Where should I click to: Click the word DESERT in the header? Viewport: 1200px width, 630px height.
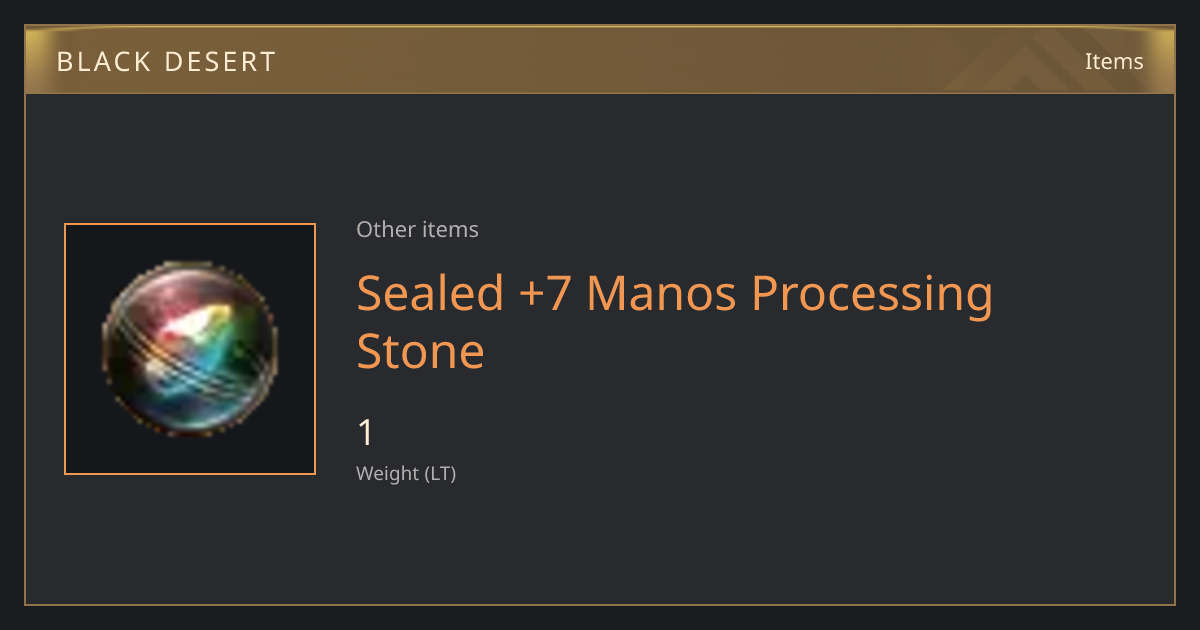(224, 62)
